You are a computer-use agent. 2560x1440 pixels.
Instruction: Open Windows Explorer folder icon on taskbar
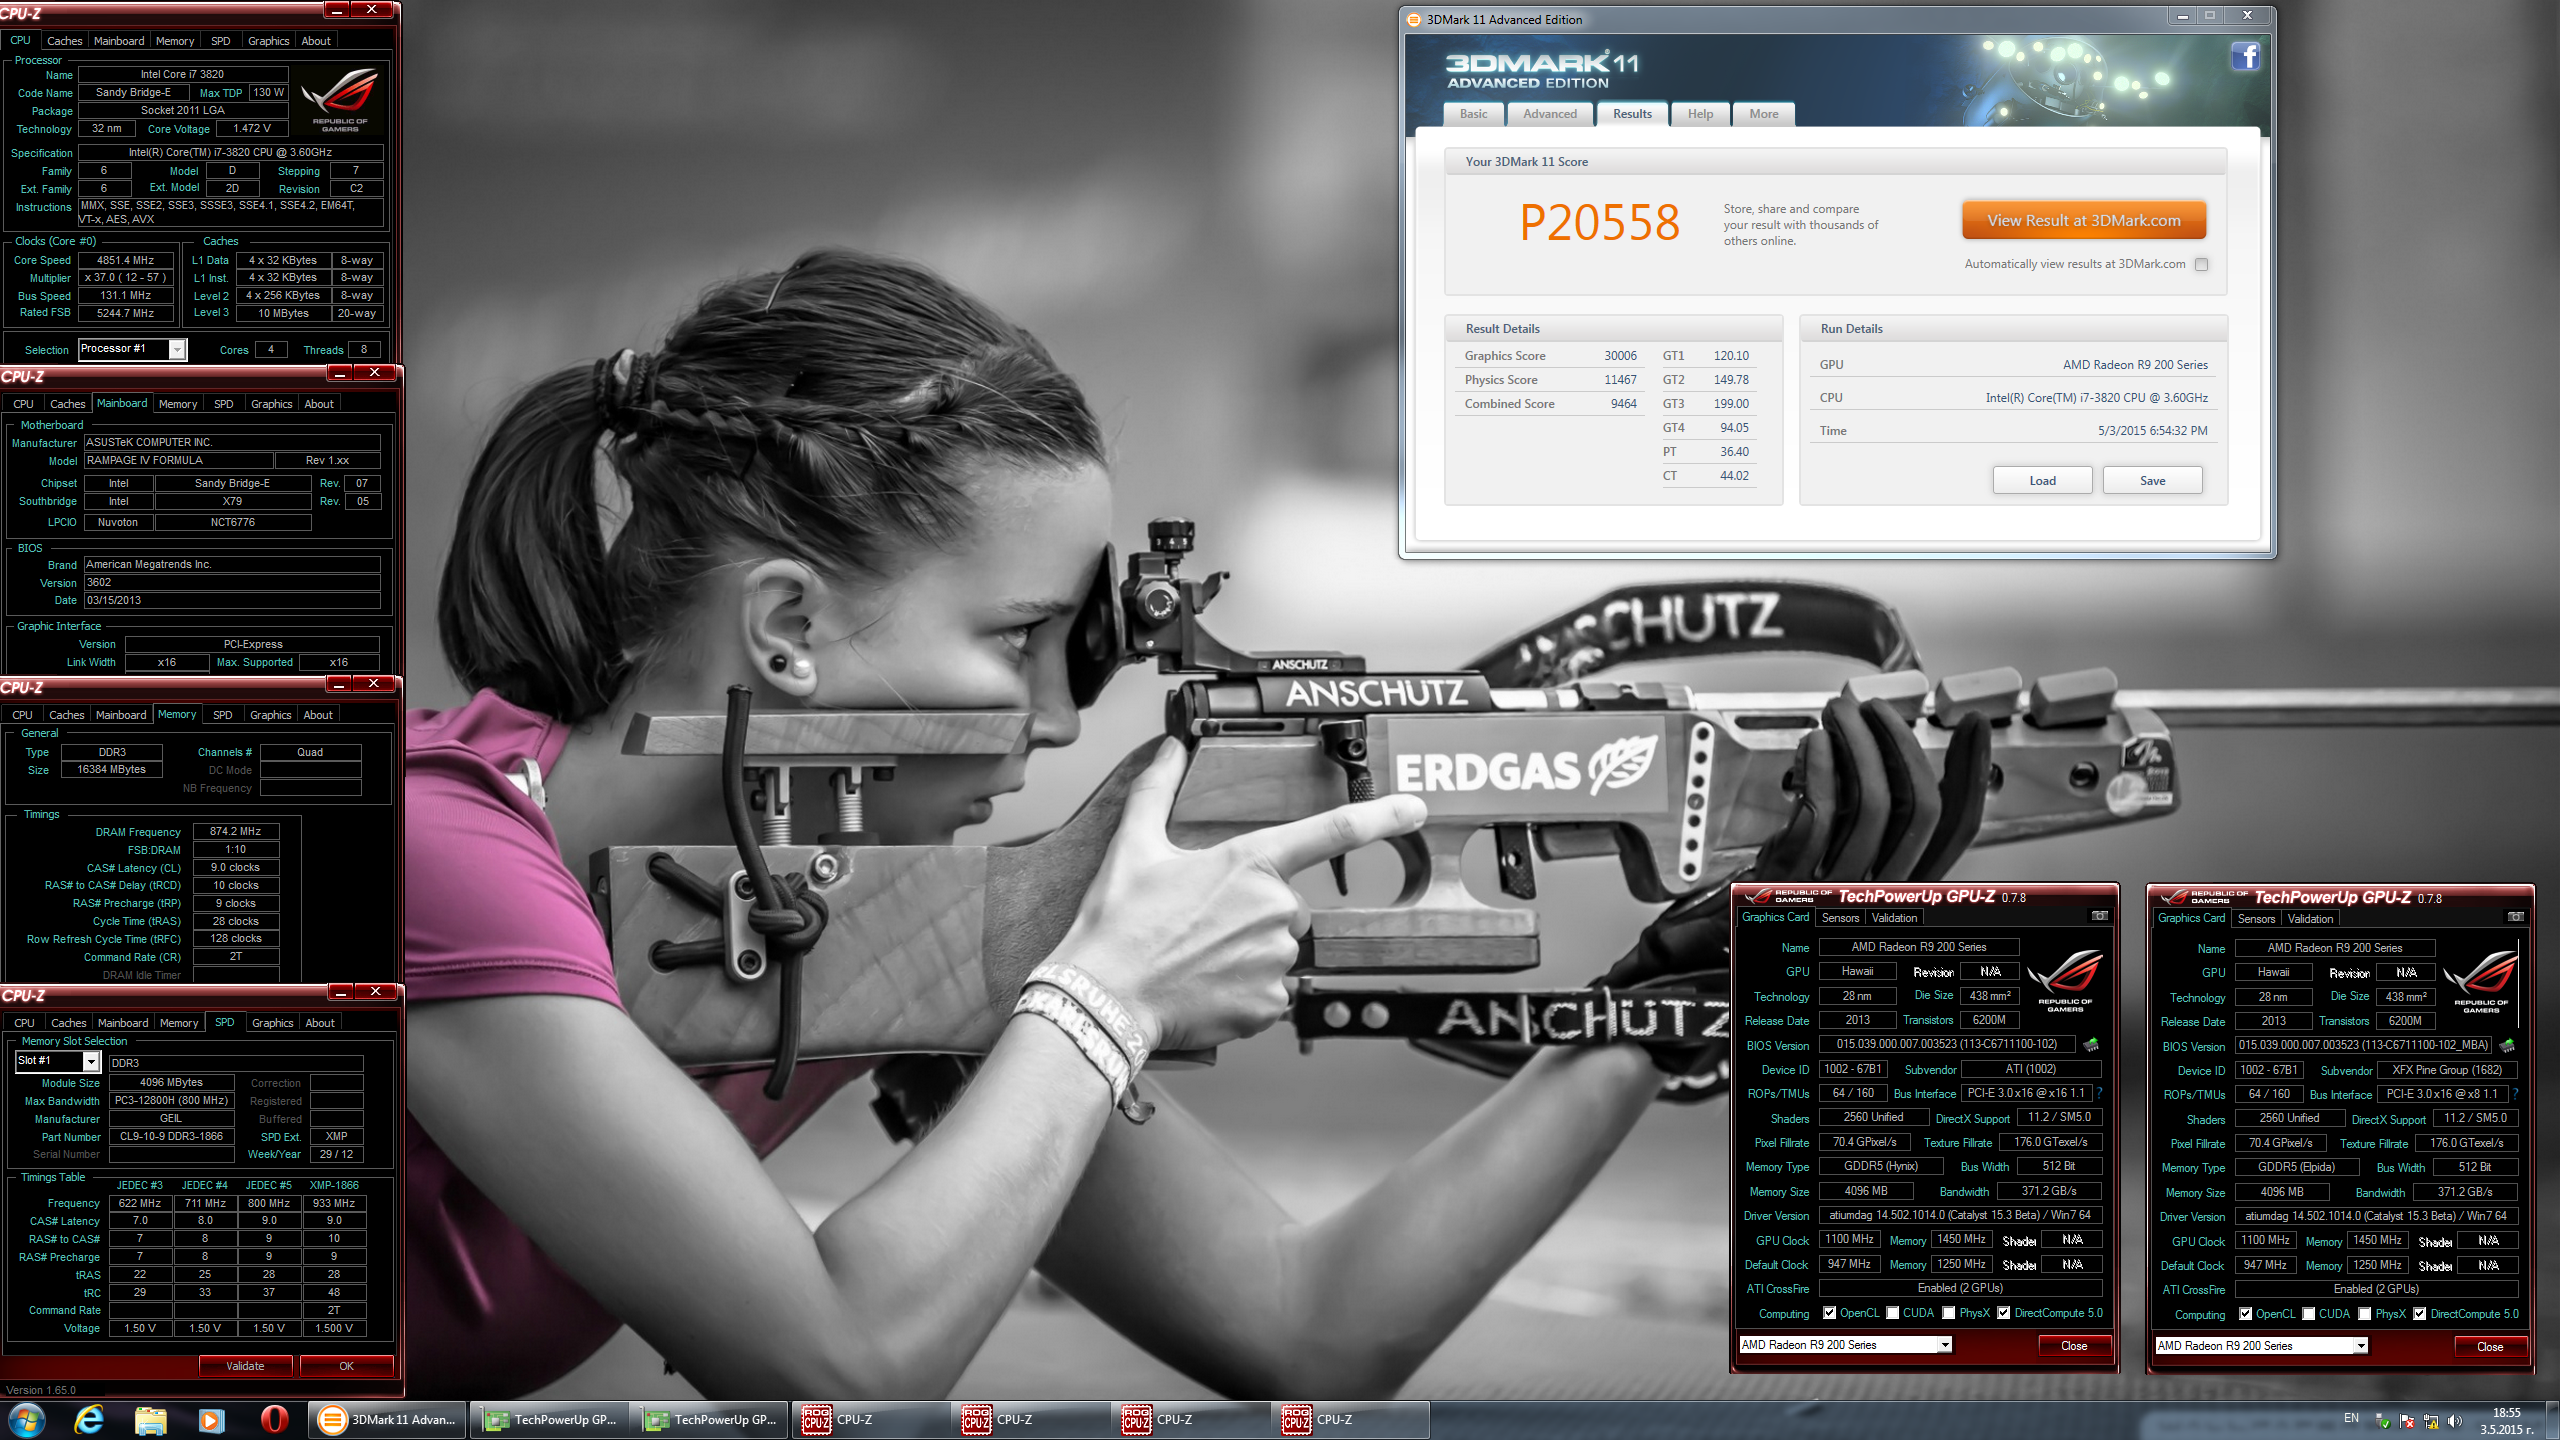[151, 1420]
